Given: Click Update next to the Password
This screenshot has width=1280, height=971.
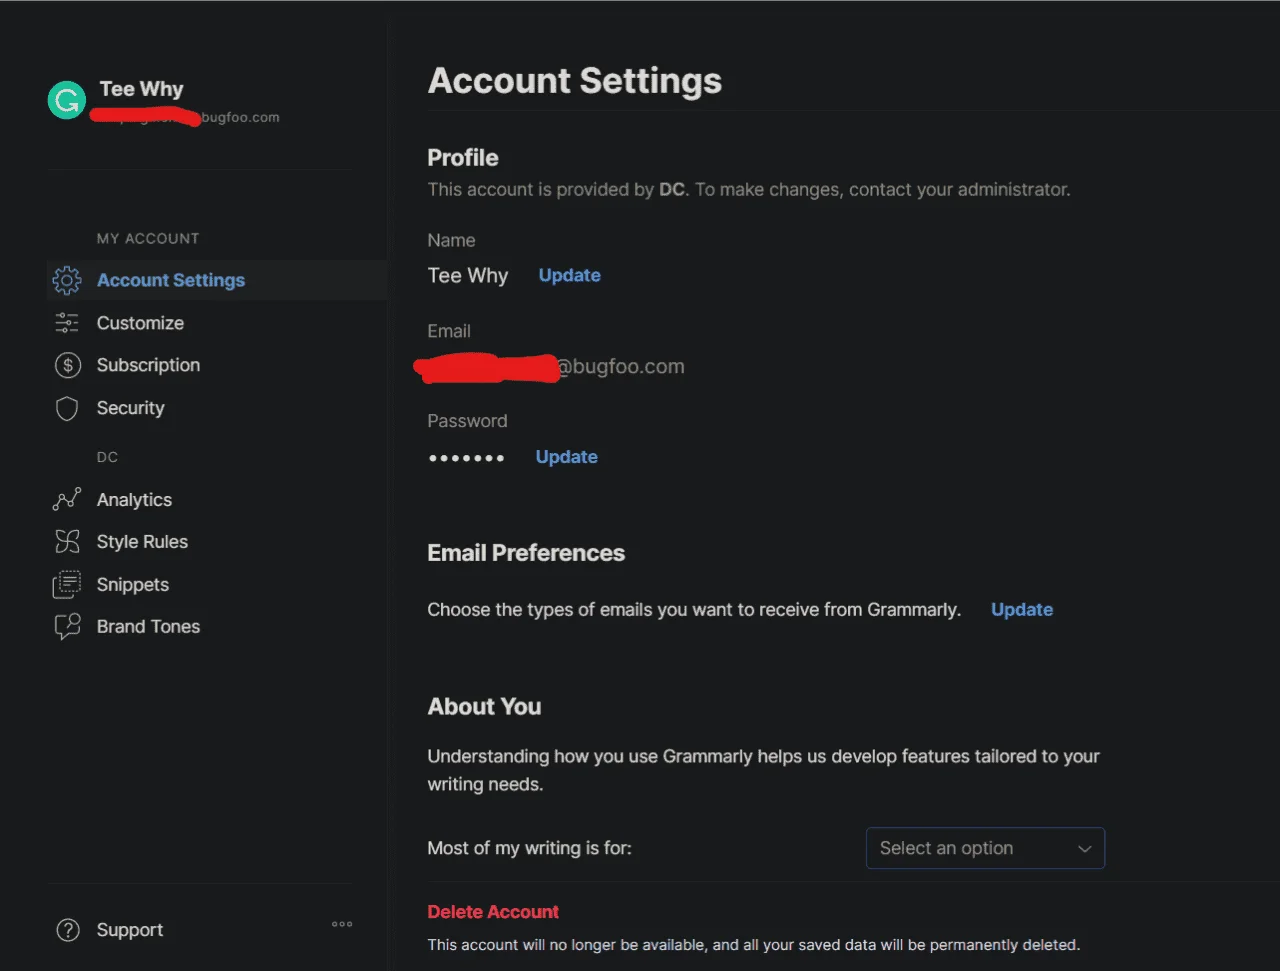Looking at the screenshot, I should pyautogui.click(x=567, y=457).
